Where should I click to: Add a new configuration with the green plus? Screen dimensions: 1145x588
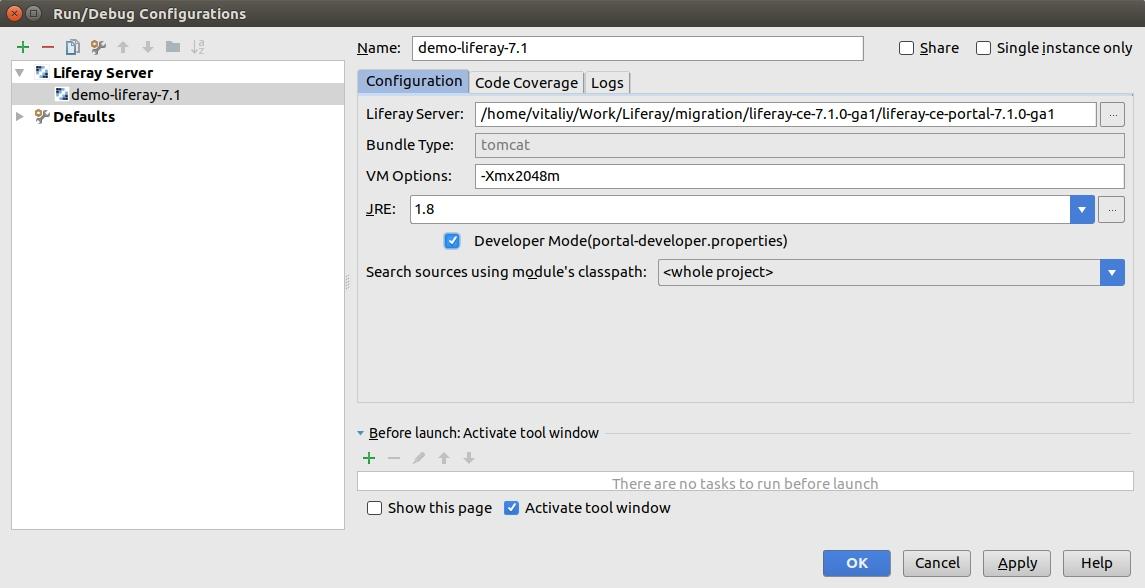(x=23, y=47)
